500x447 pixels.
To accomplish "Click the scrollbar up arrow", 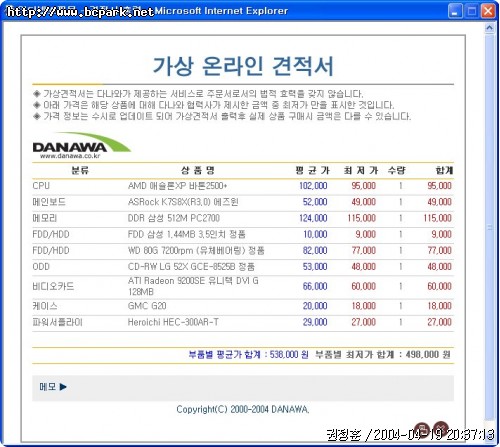I will (x=489, y=28).
